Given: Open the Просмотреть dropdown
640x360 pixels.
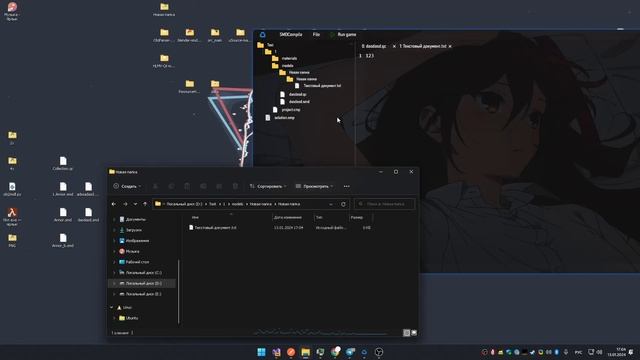Looking at the screenshot, I should [x=314, y=186].
